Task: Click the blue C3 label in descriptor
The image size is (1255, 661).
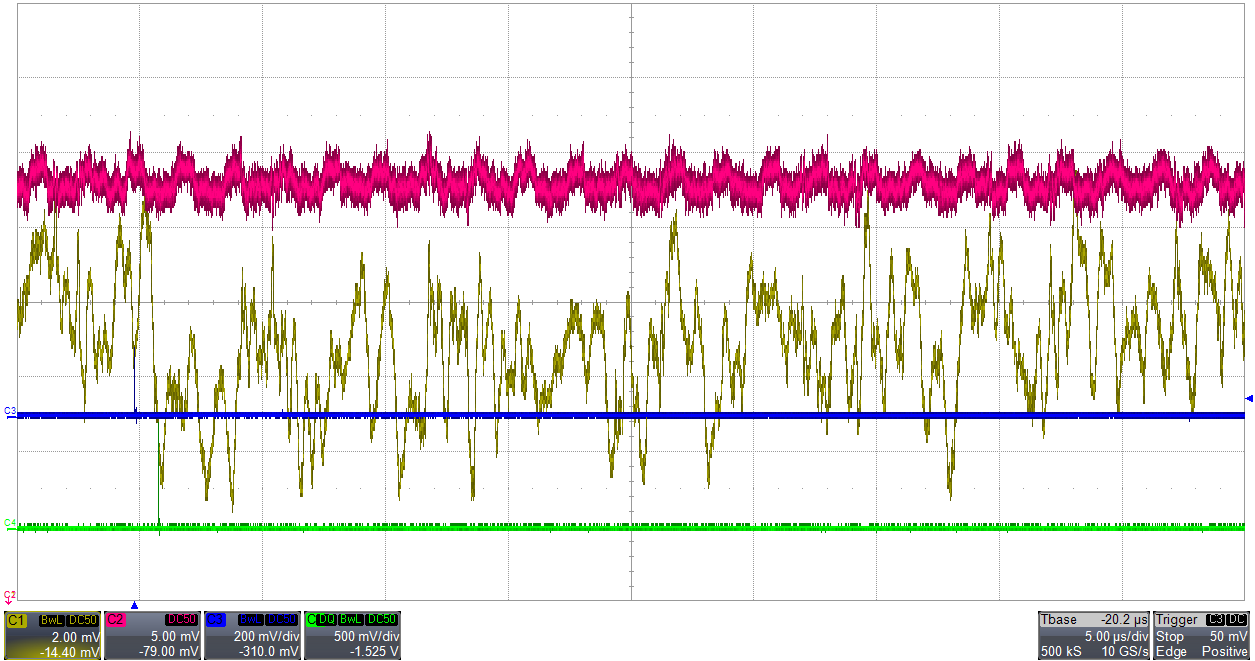Action: tap(215, 620)
